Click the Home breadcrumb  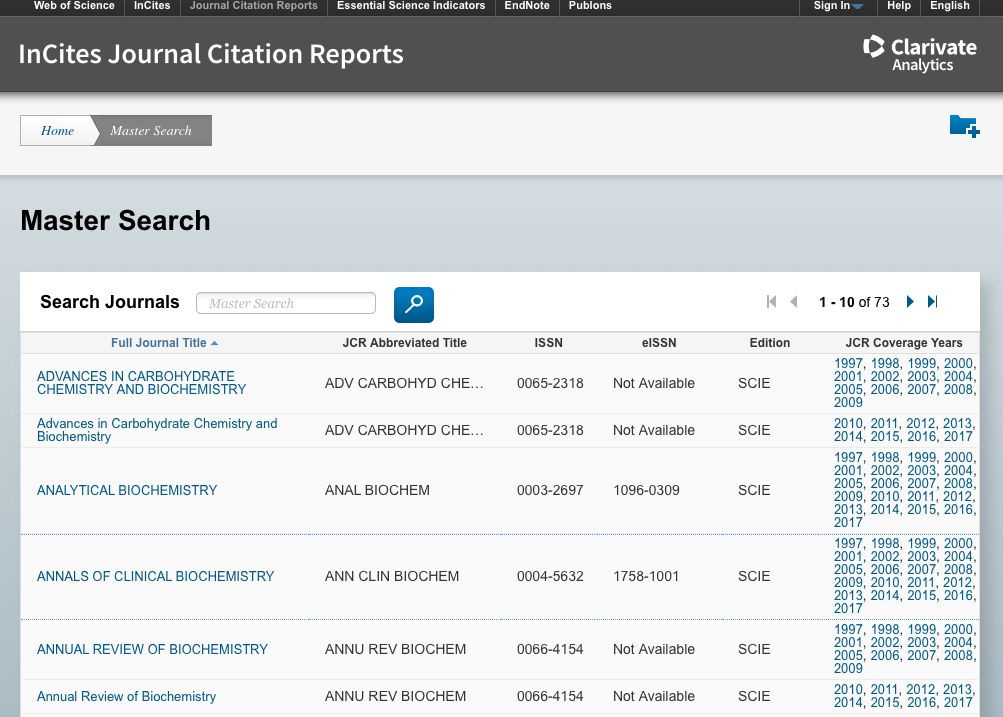57,131
